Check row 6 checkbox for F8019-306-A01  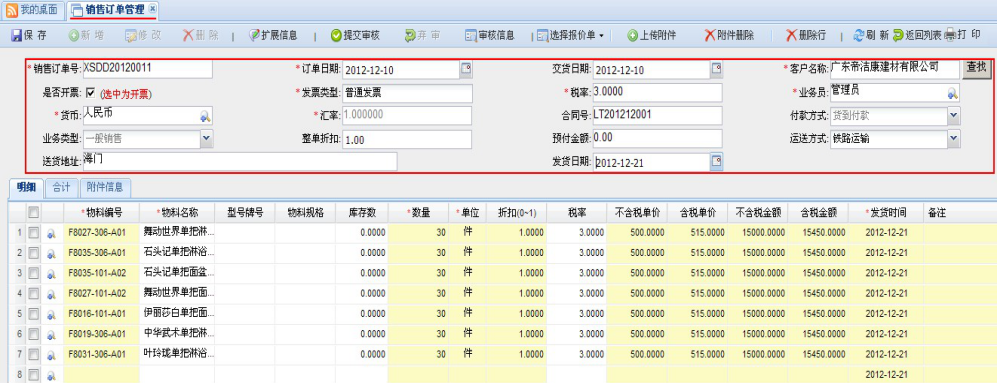(33, 335)
